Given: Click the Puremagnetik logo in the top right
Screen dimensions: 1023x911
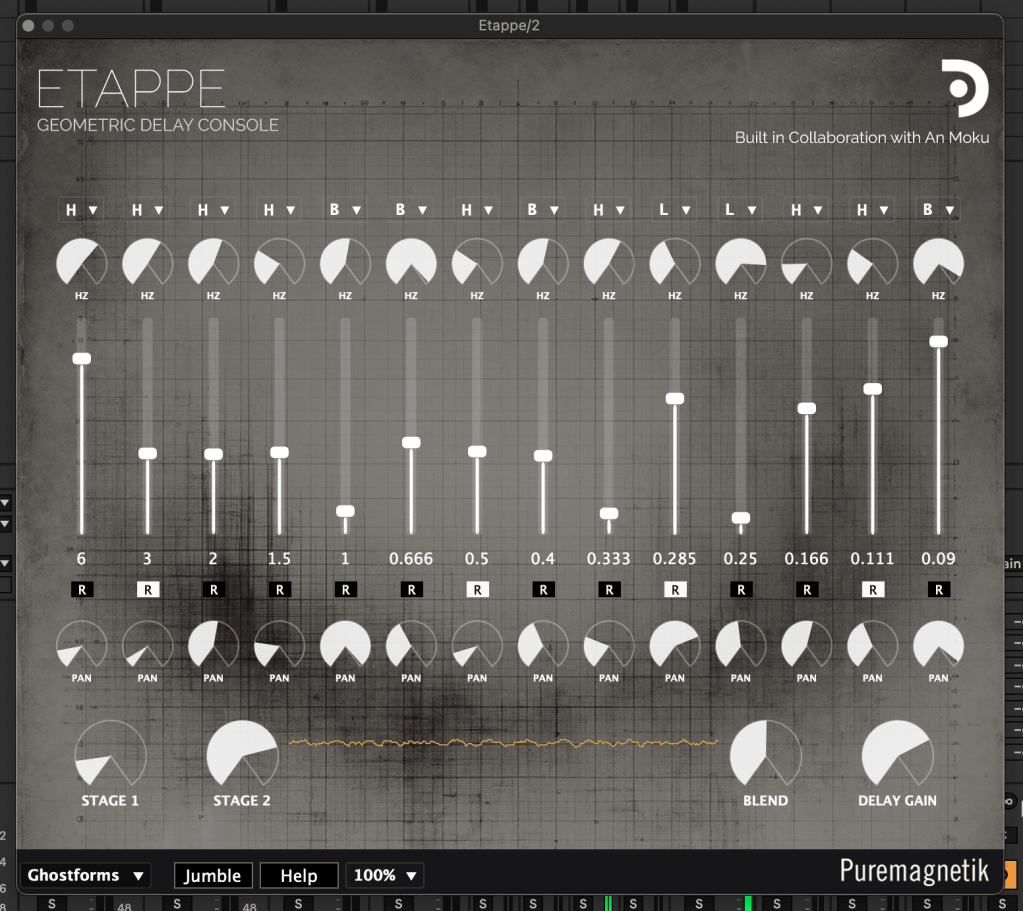Looking at the screenshot, I should point(964,89).
